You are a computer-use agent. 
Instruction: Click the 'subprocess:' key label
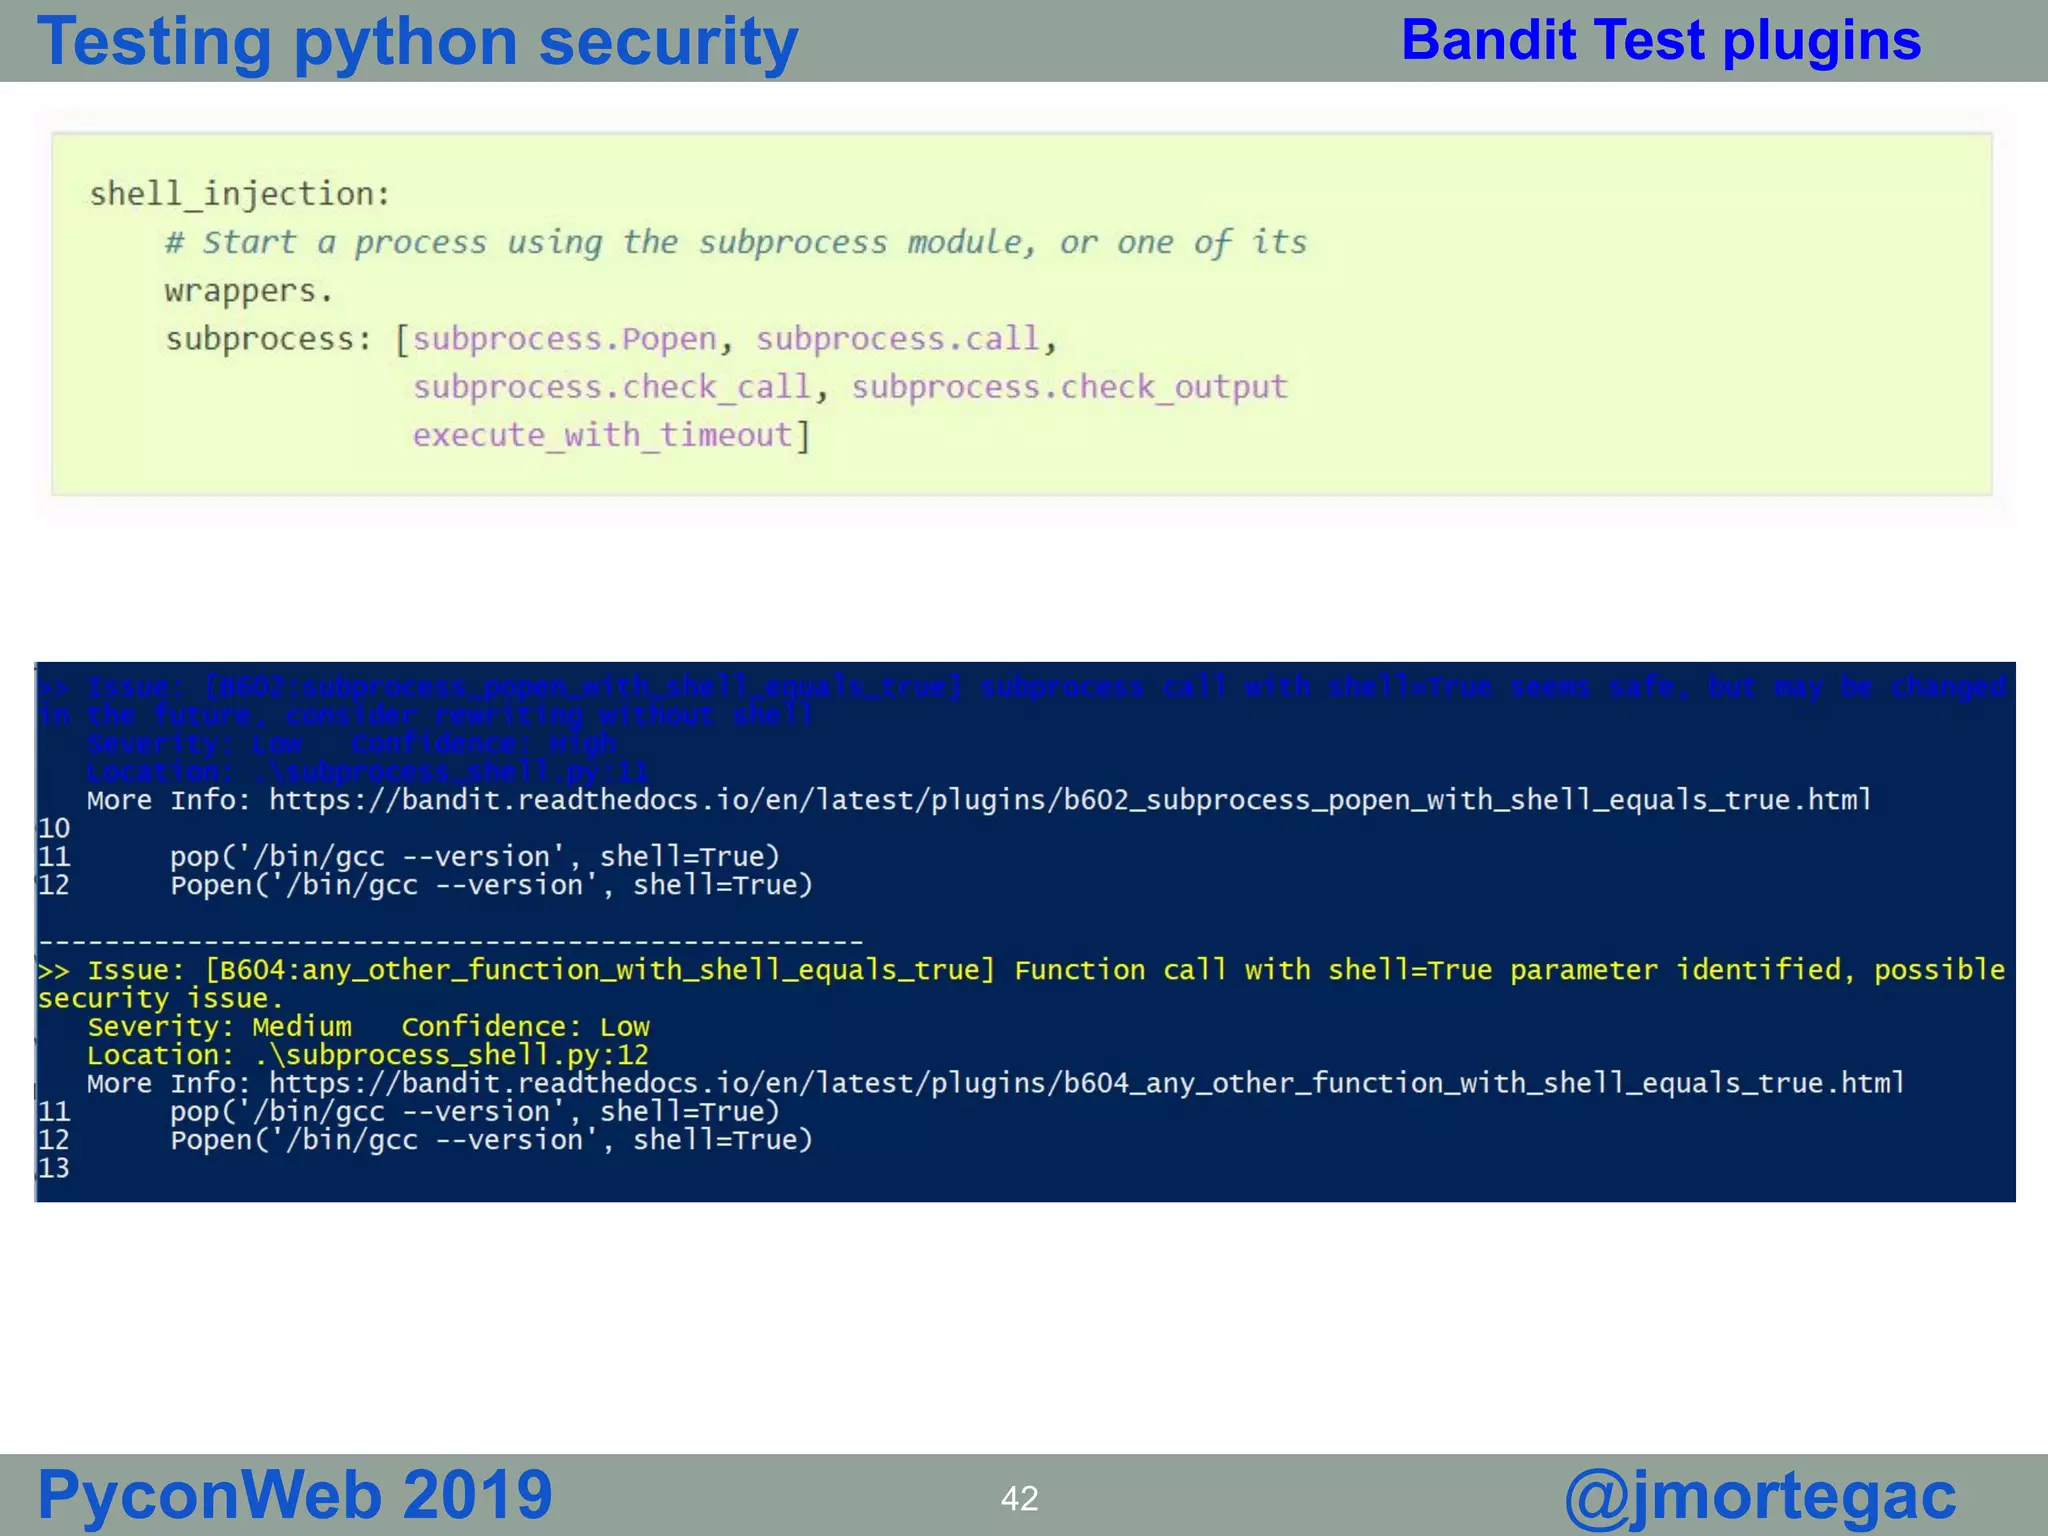(x=269, y=340)
